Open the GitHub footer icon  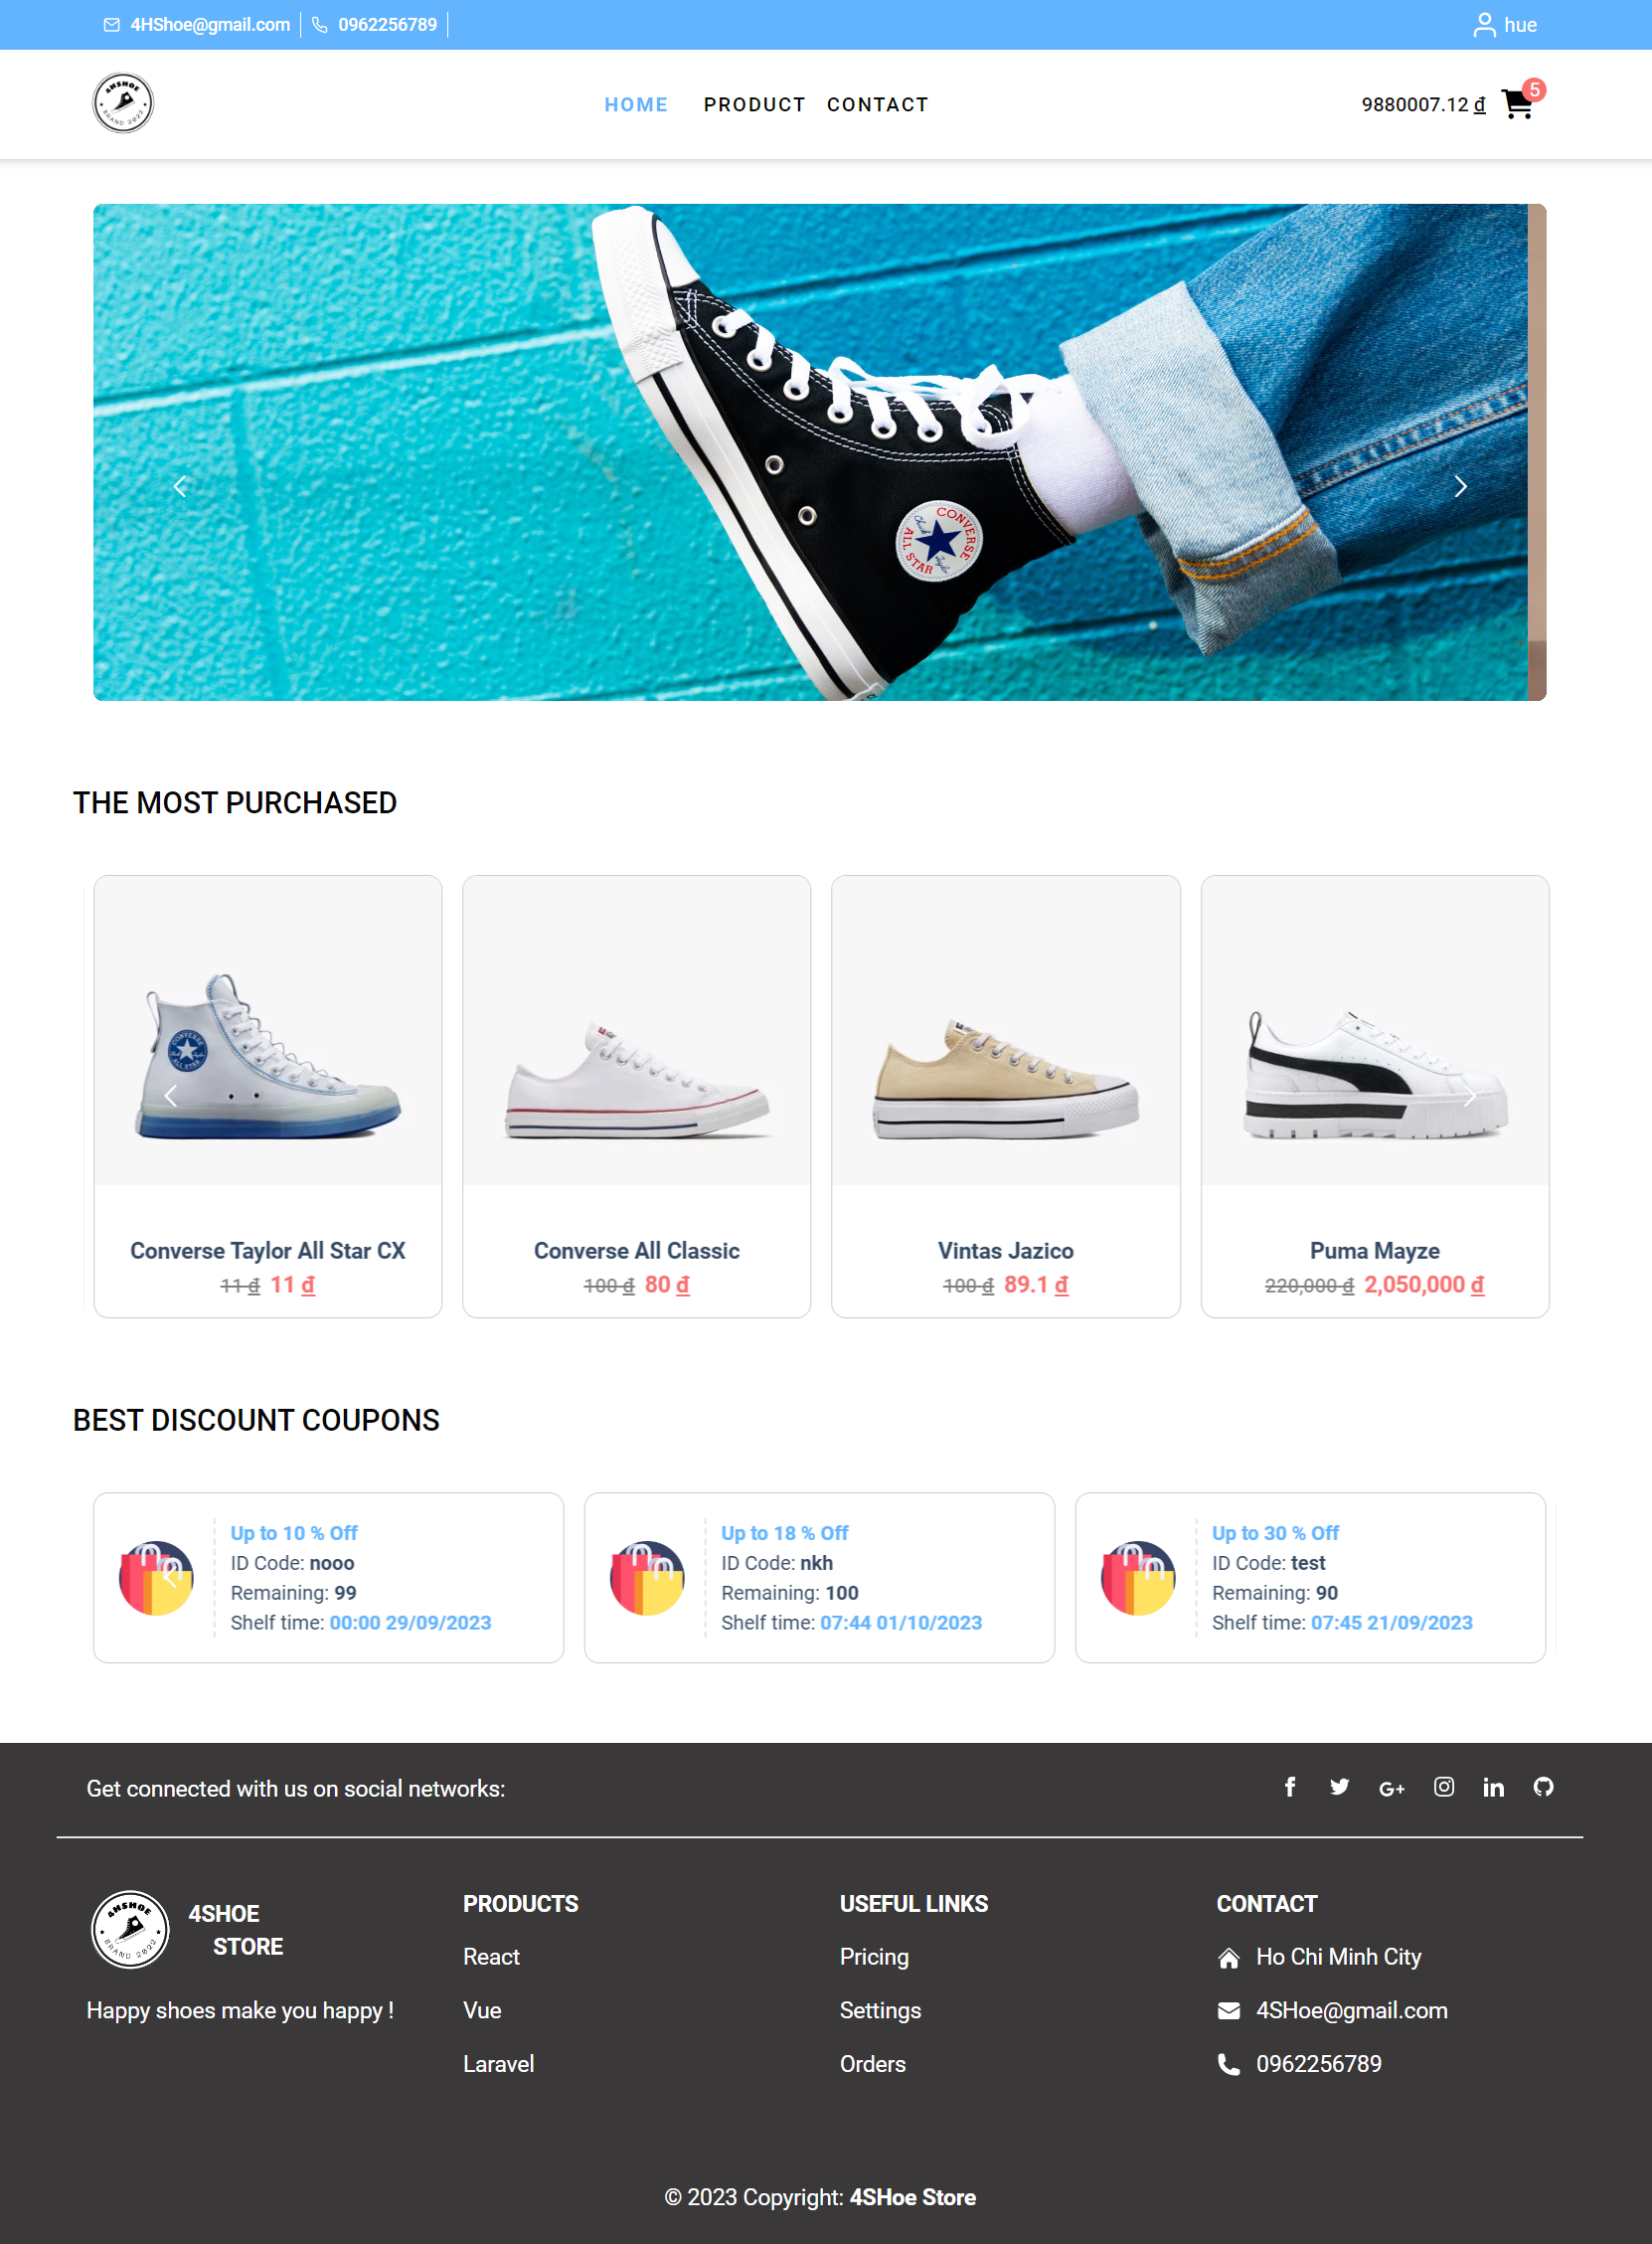point(1544,1787)
